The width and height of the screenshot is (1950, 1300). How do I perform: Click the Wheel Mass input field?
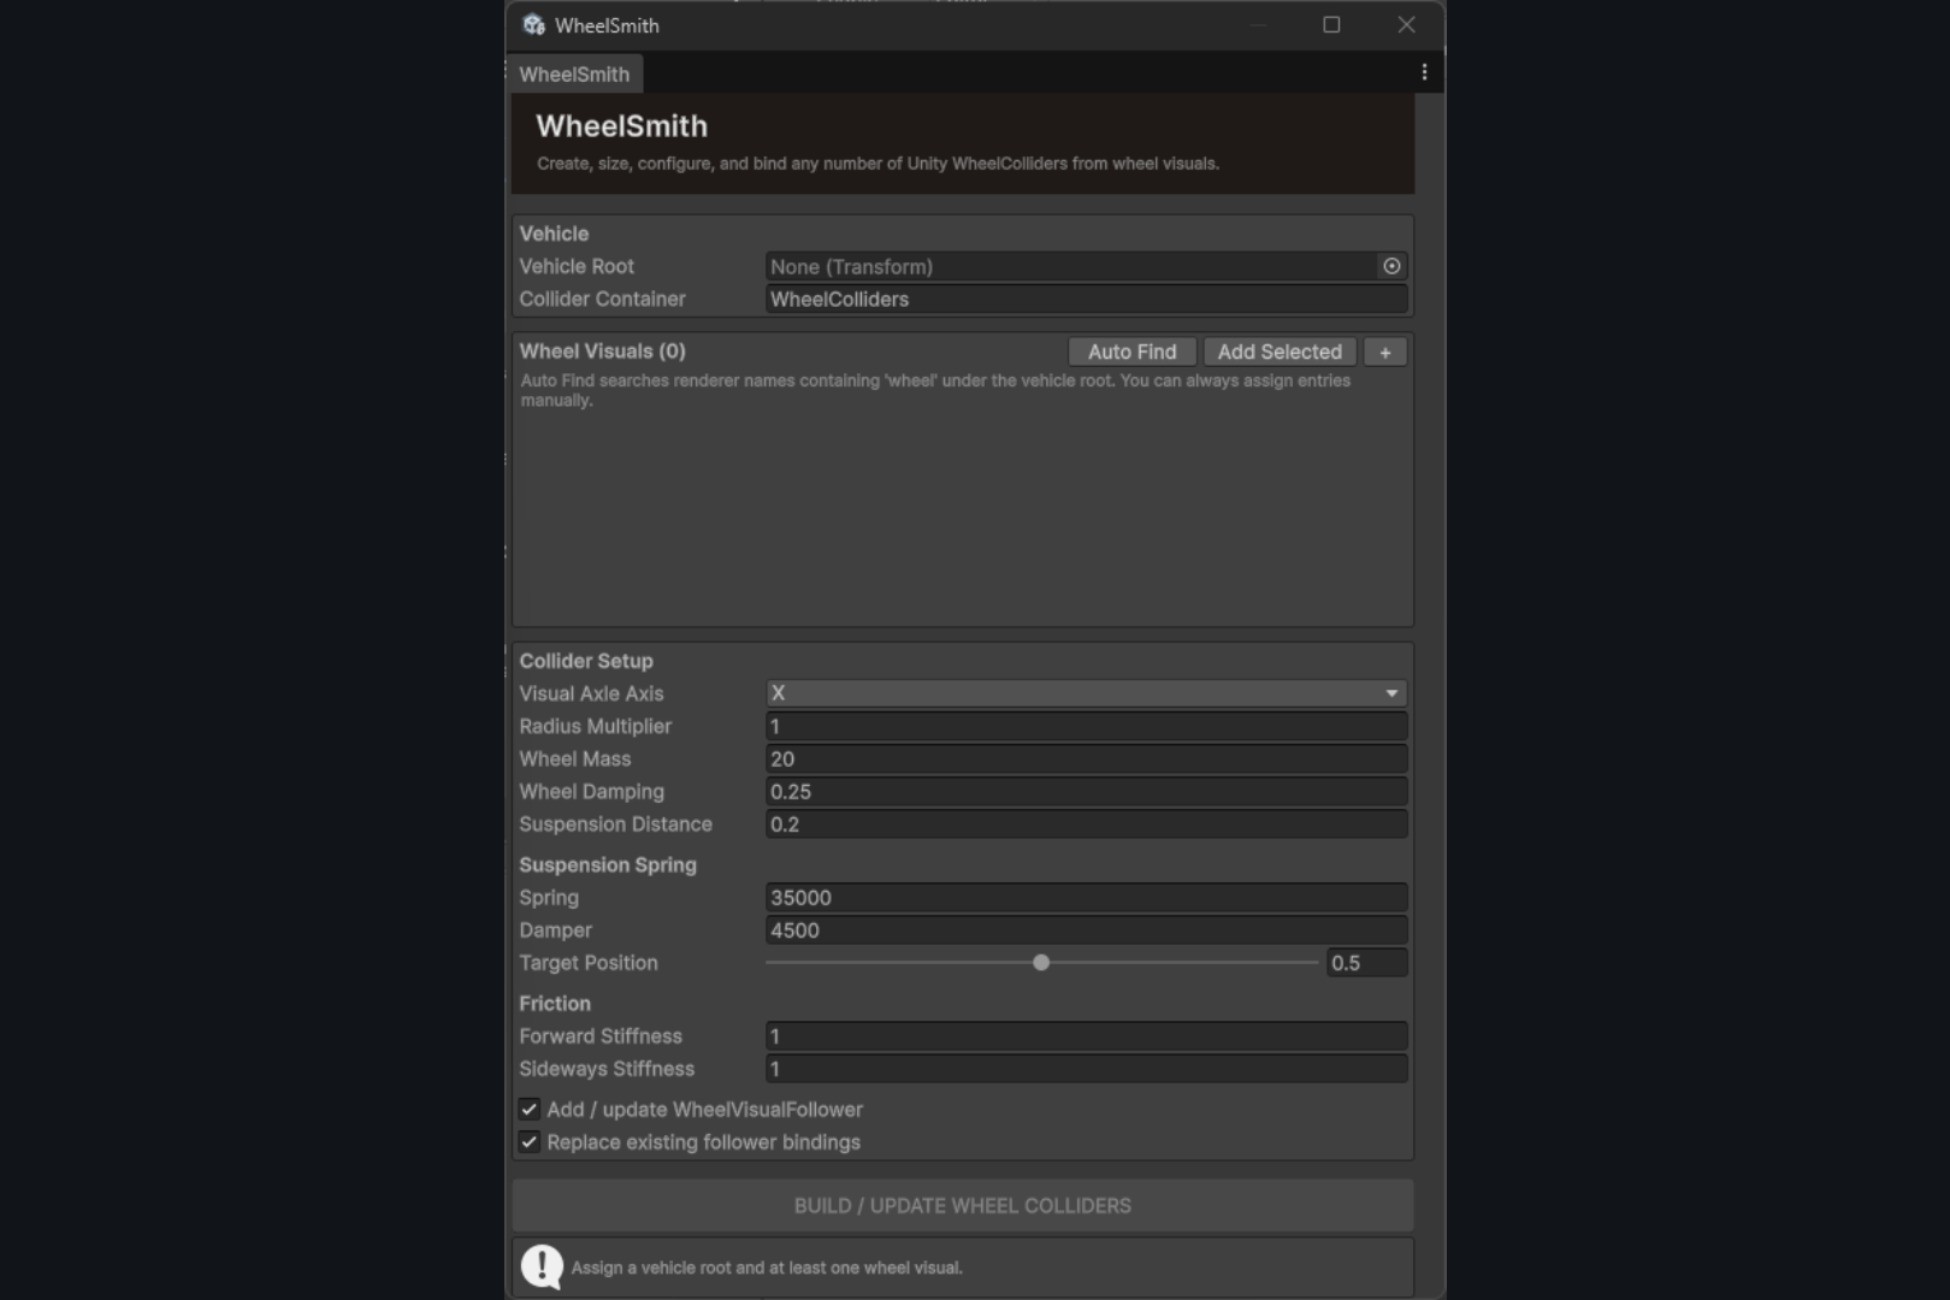pos(1086,759)
